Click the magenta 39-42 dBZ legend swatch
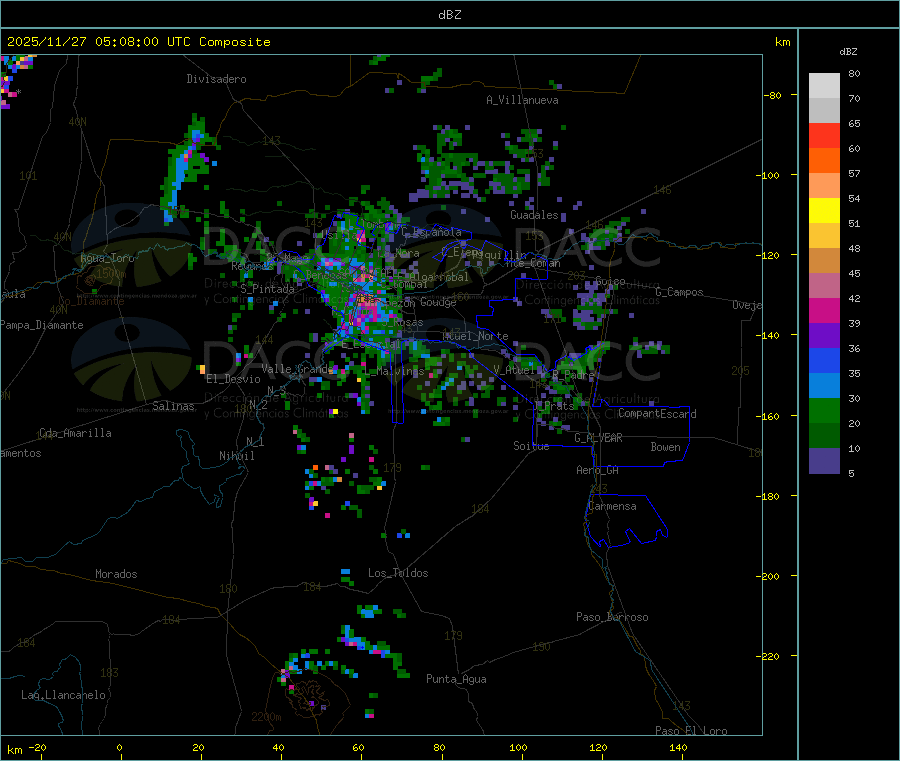Screen dimensions: 900x761 (x=824, y=310)
